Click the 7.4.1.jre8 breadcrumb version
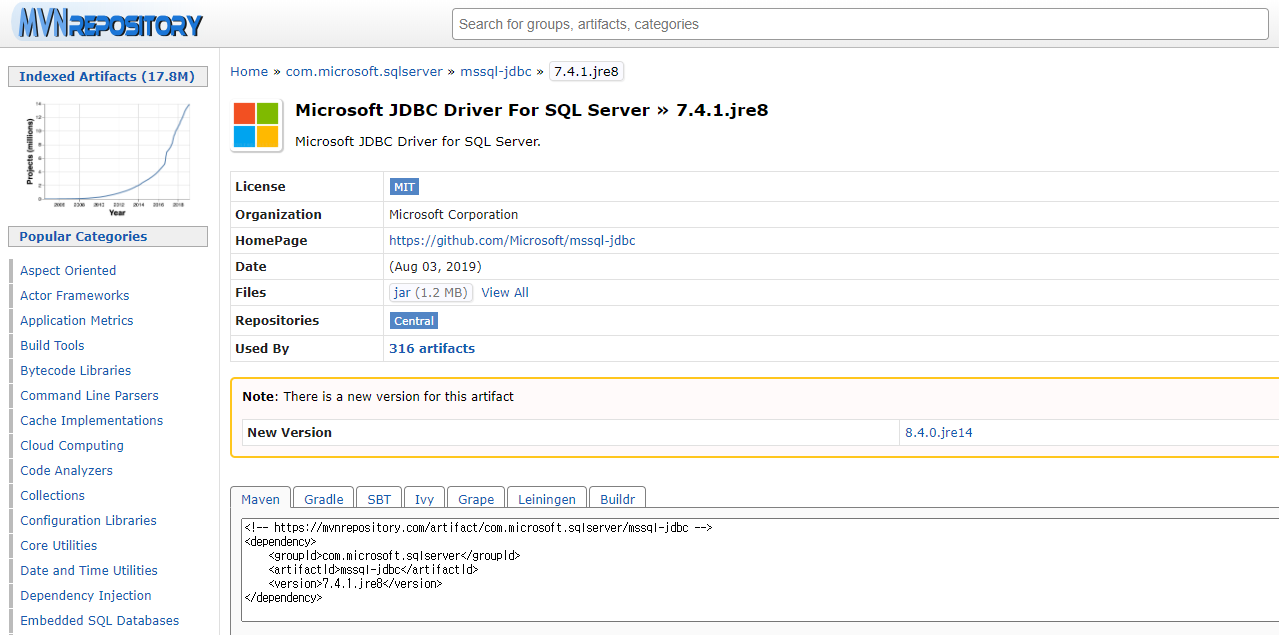The image size is (1279, 635). [587, 72]
